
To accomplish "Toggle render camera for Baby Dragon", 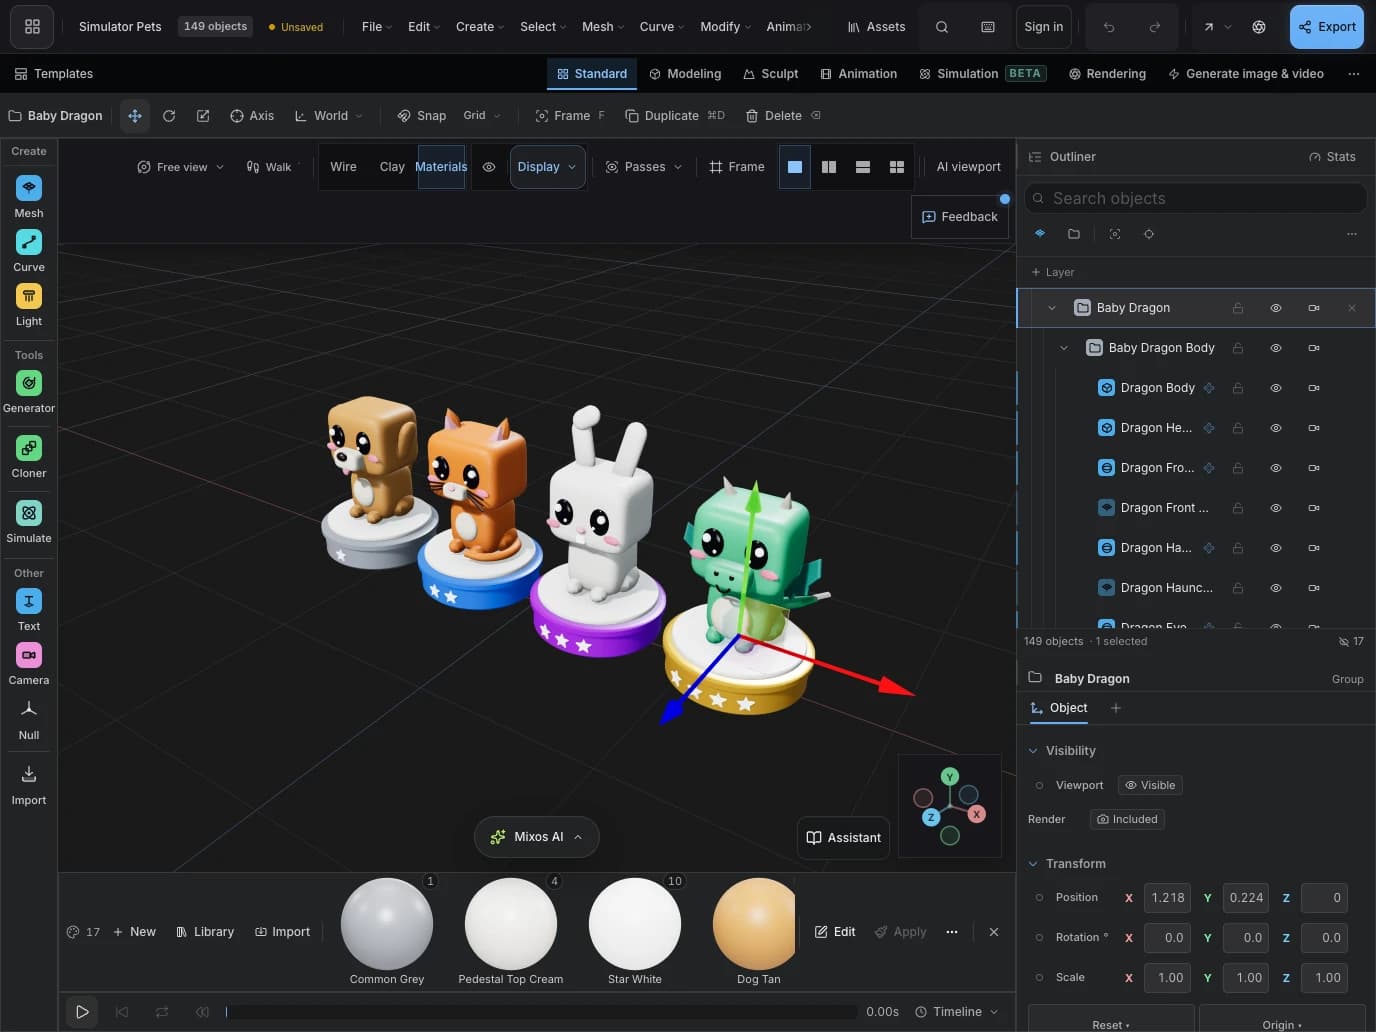I will click(1314, 308).
